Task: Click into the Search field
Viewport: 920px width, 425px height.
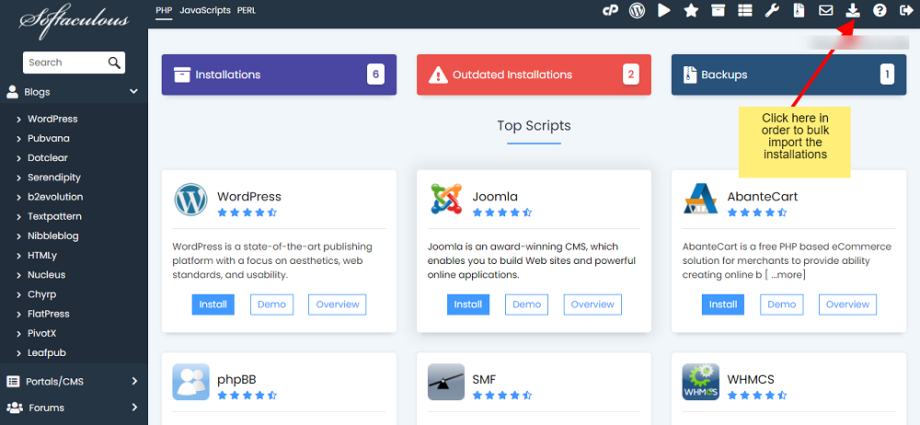Action: tap(65, 63)
